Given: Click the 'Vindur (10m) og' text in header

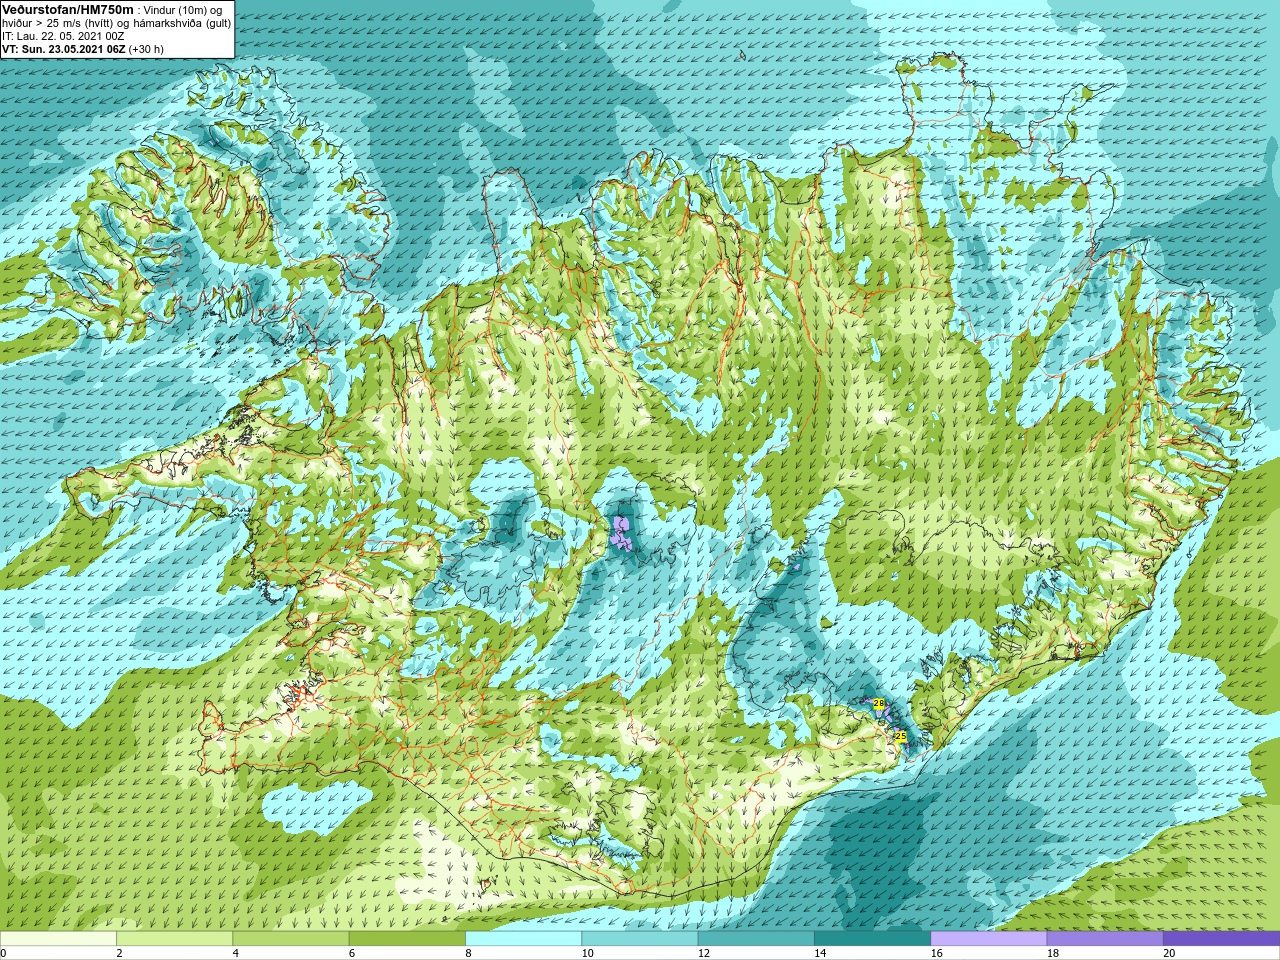Looking at the screenshot, I should 182,10.
